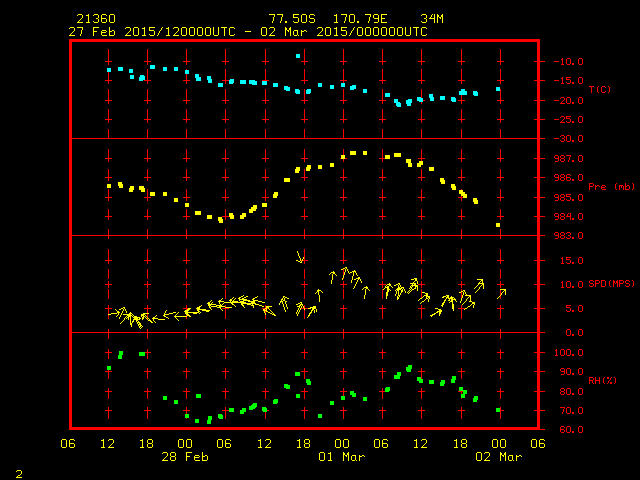The width and height of the screenshot is (640, 480).
Task: Click the last yellow pressure point near 983.5
Action: coord(498,225)
